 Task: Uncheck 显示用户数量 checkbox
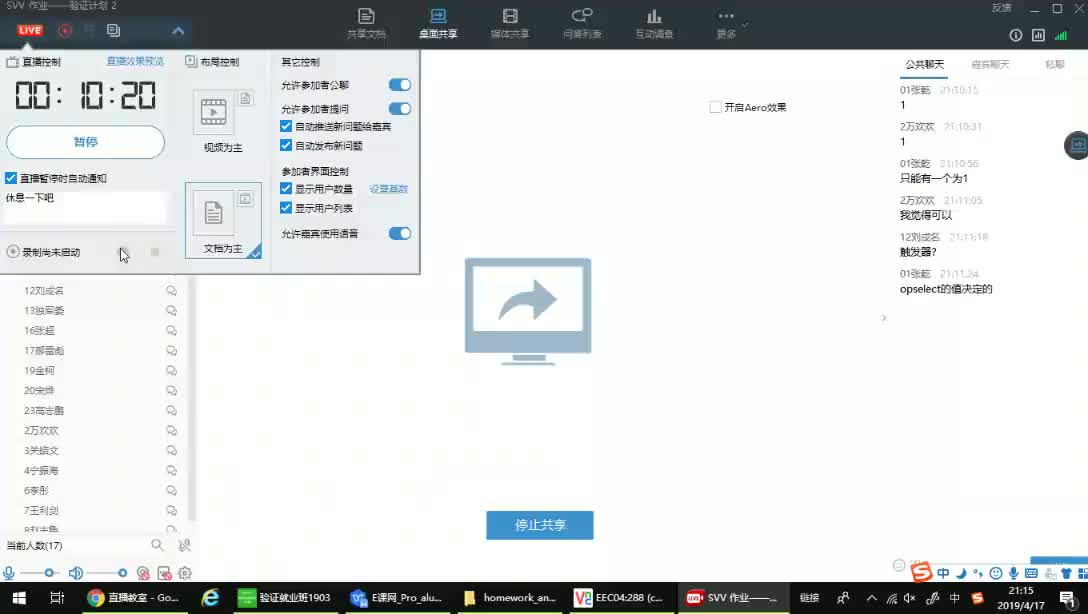[x=286, y=188]
